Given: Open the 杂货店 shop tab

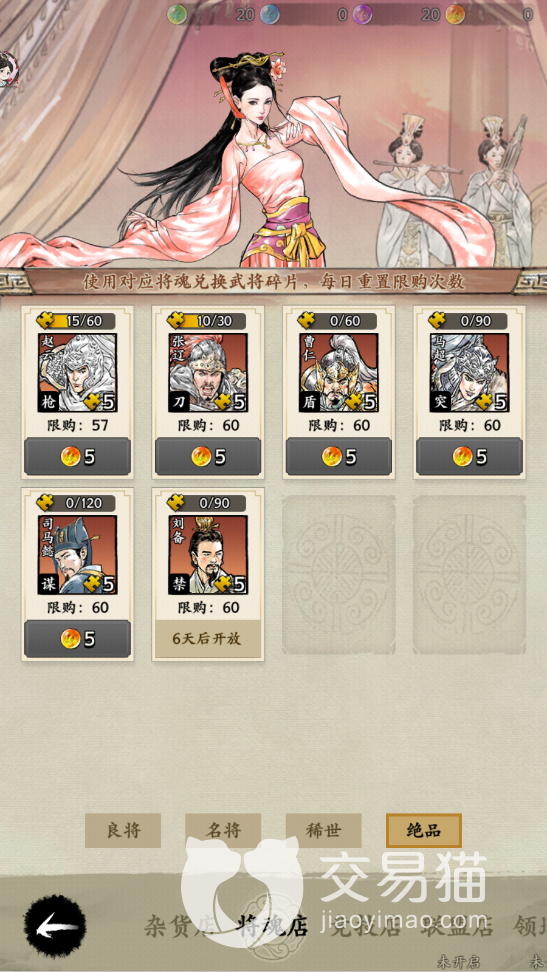Looking at the screenshot, I should tap(180, 927).
